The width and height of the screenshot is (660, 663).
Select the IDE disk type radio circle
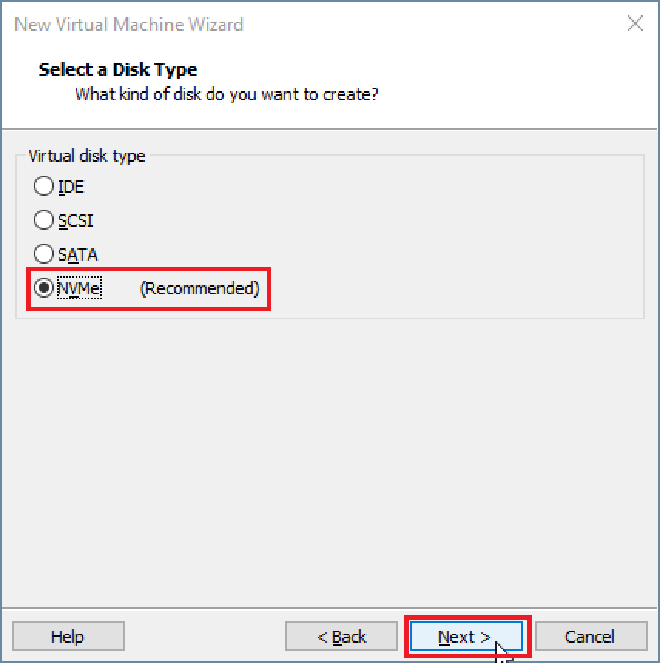(44, 186)
